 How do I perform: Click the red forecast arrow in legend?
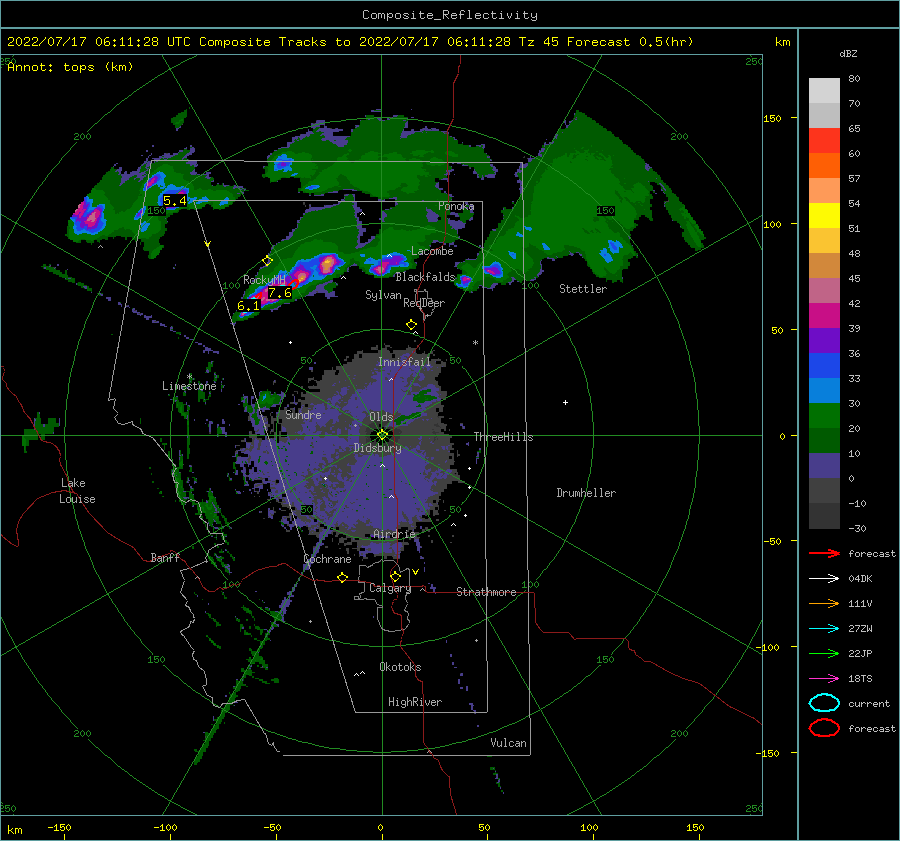click(x=824, y=553)
